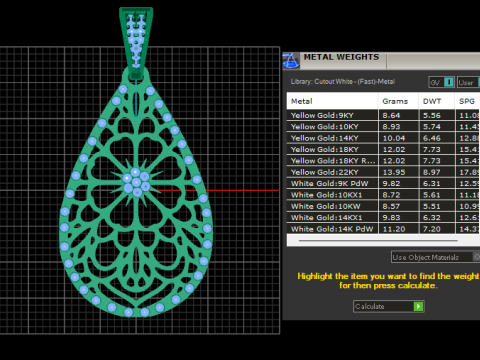This screenshot has height=360, width=480.
Task: Sort by the Grams column header
Action: tap(398, 101)
